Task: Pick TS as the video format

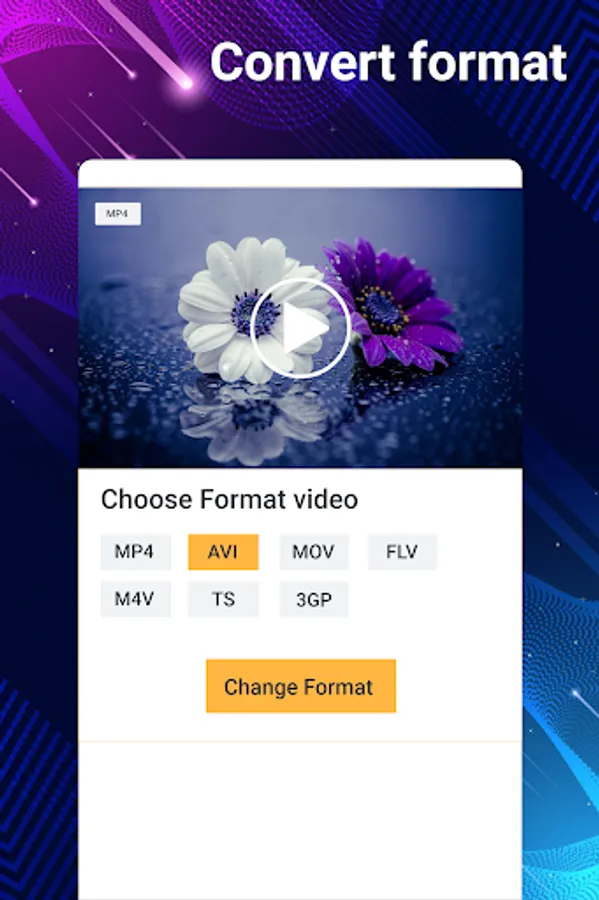Action: click(223, 599)
